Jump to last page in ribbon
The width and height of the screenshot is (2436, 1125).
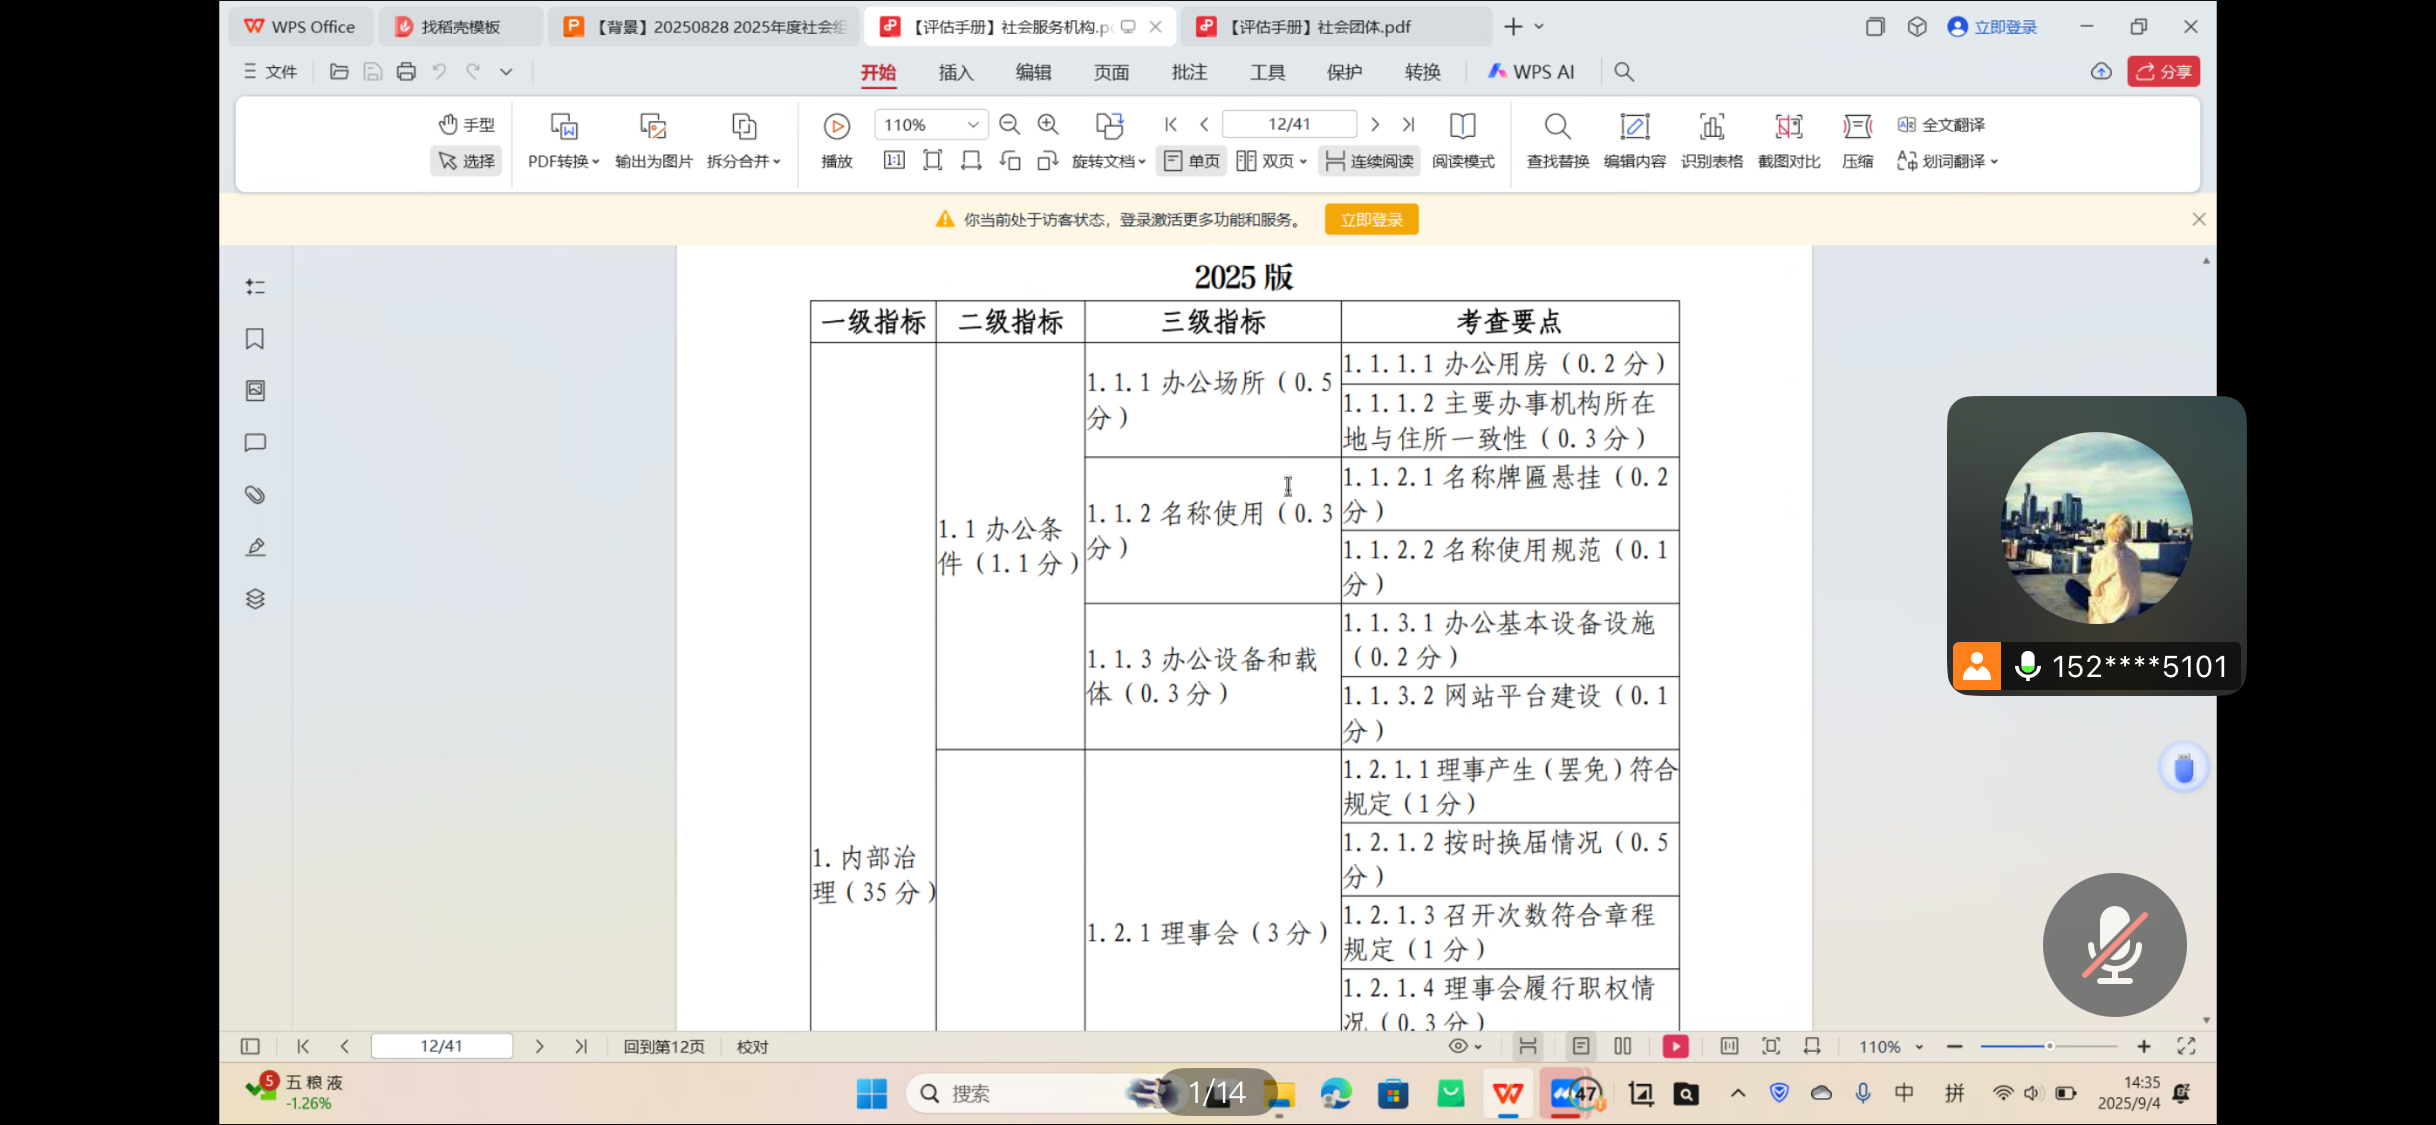pos(1408,124)
